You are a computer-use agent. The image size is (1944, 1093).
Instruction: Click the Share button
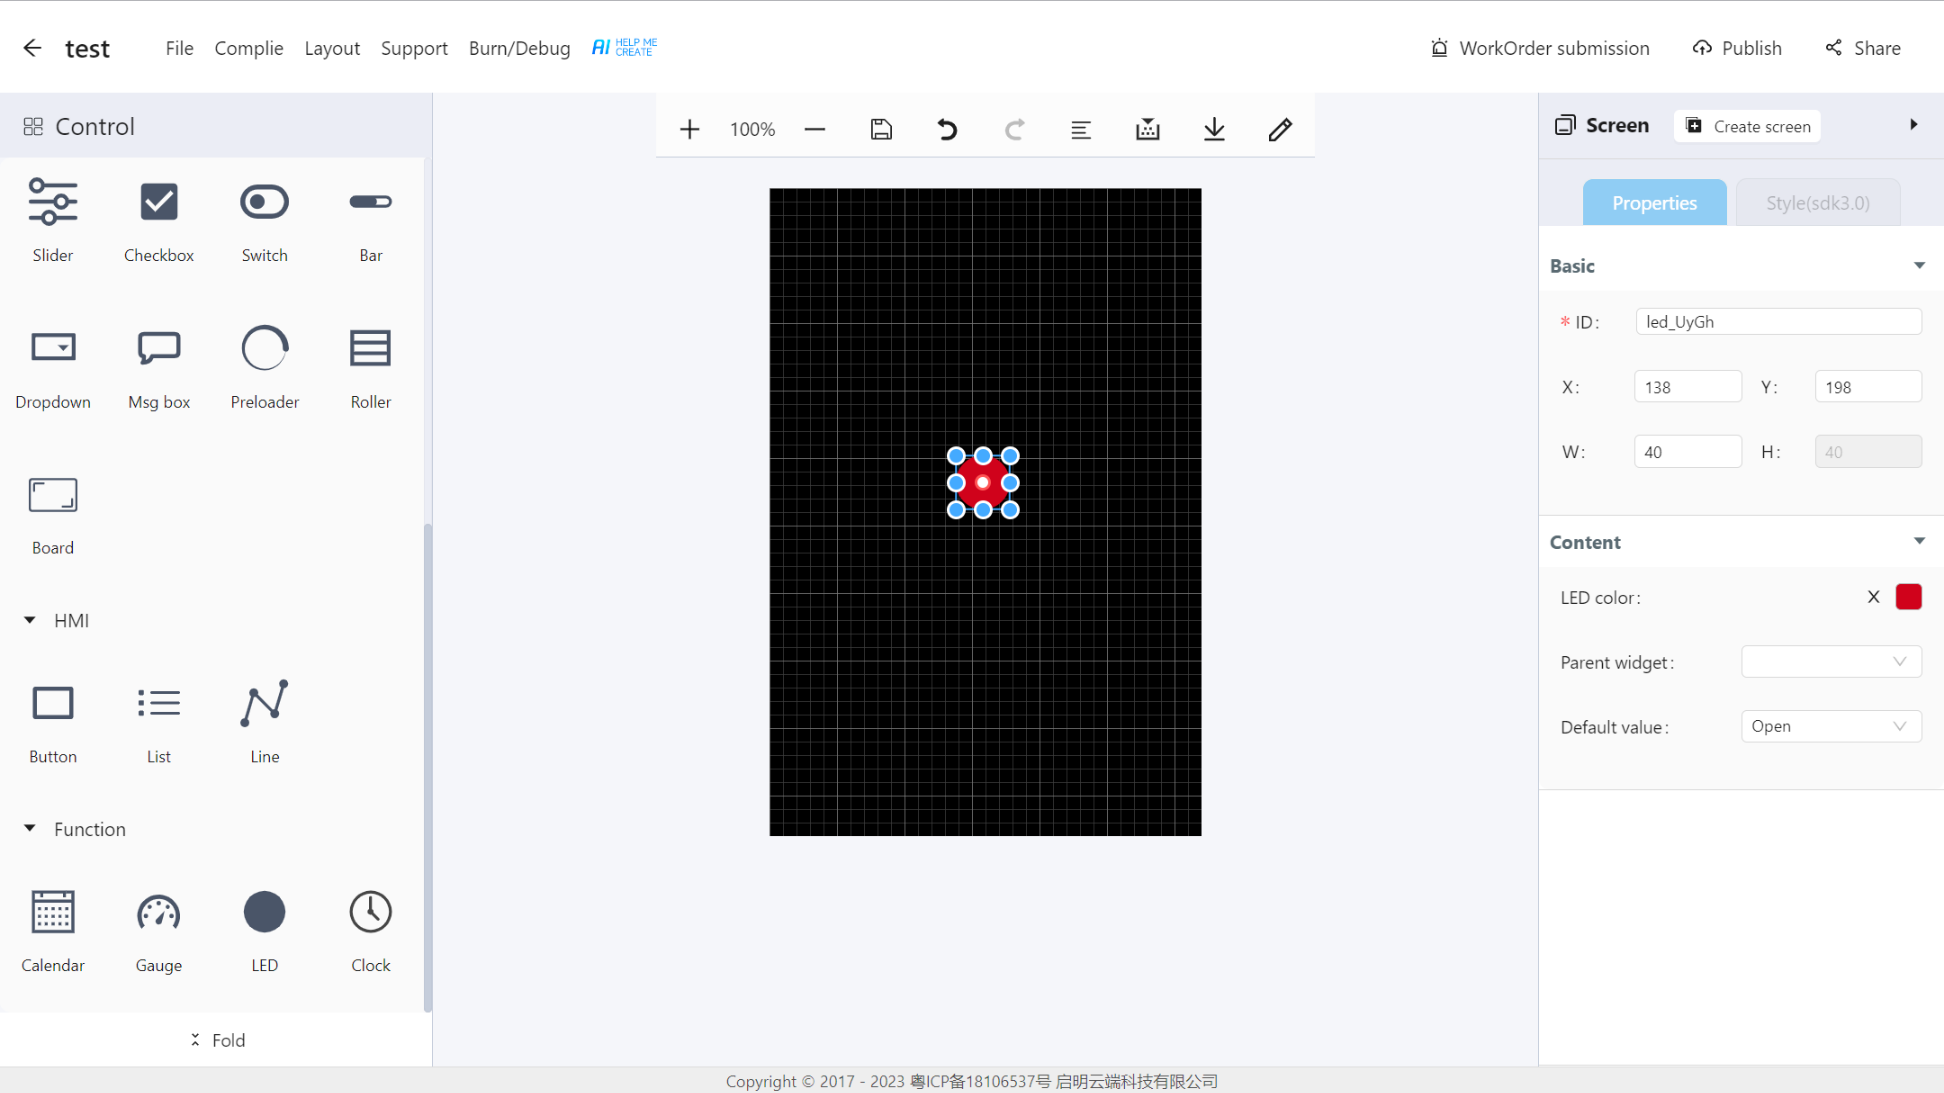click(x=1863, y=48)
